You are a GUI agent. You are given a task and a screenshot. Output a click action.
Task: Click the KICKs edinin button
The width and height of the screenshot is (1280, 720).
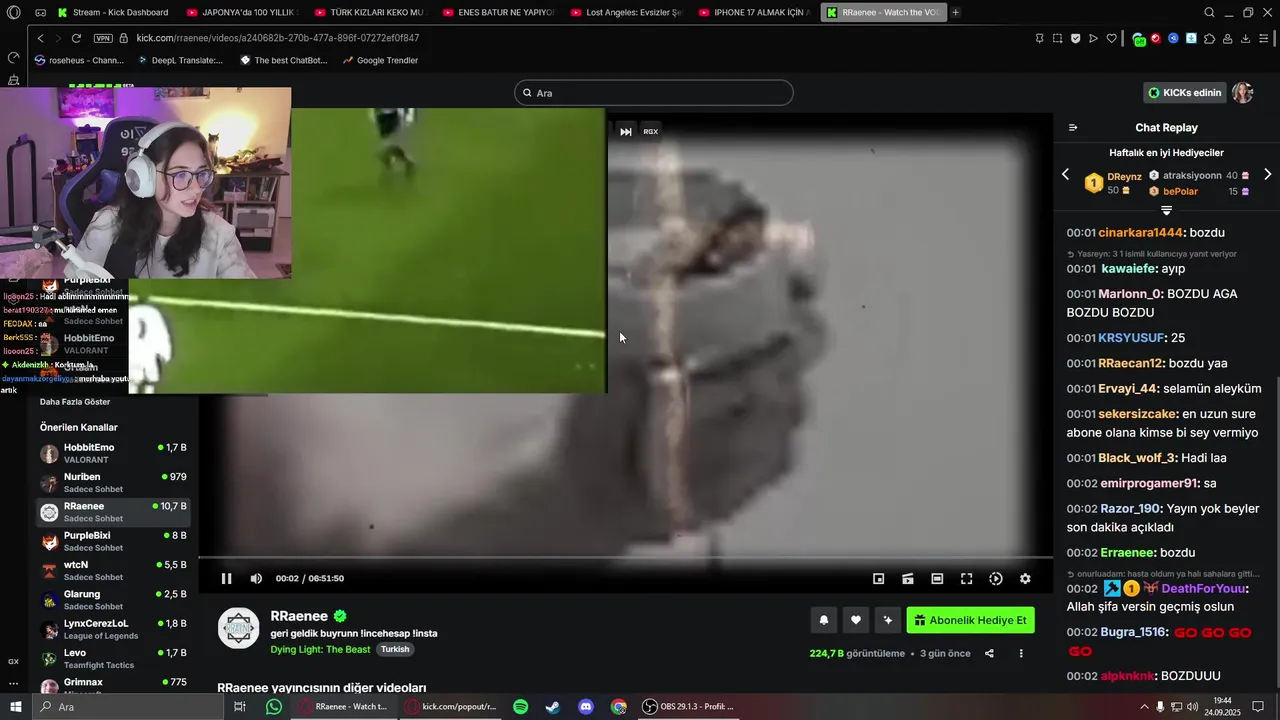tap(1185, 93)
